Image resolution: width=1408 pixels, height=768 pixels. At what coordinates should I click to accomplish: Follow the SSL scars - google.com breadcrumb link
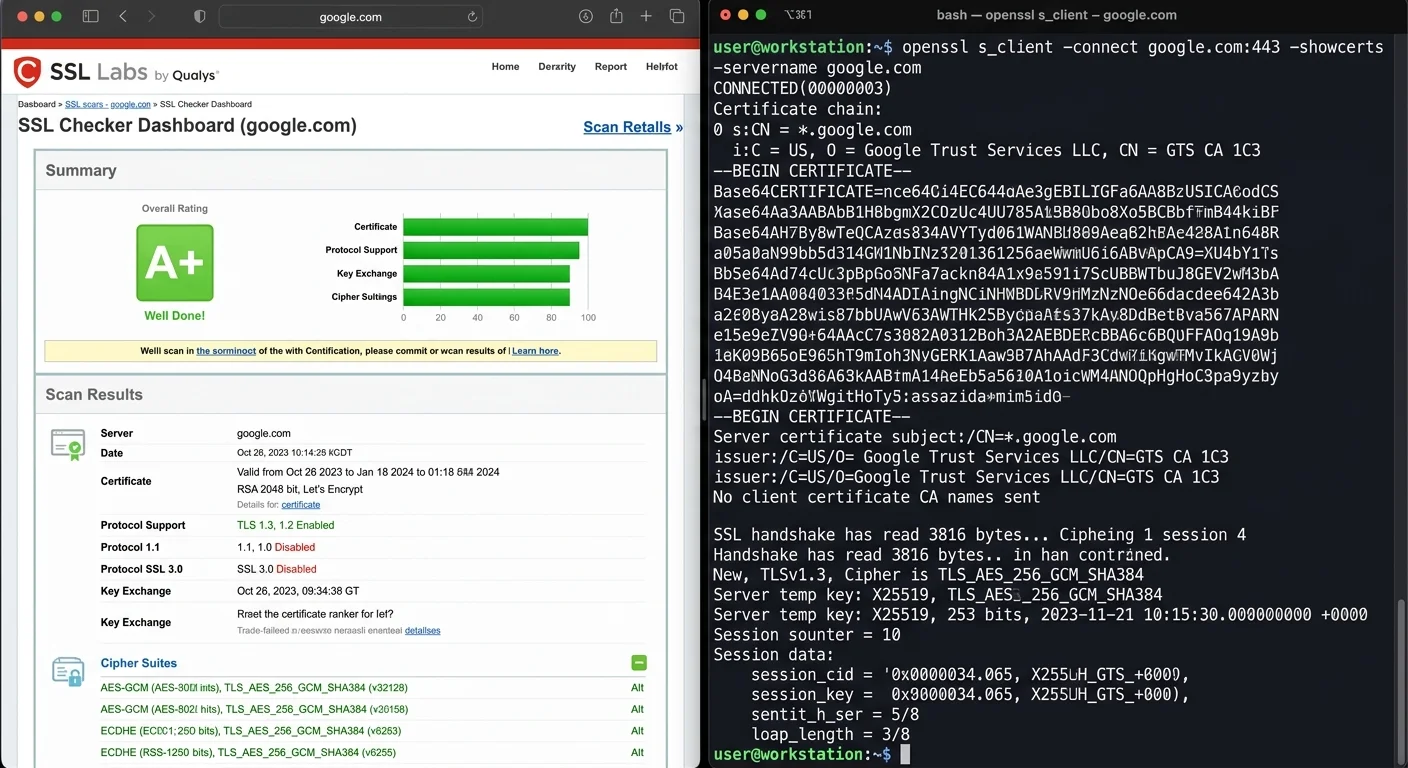(x=108, y=104)
